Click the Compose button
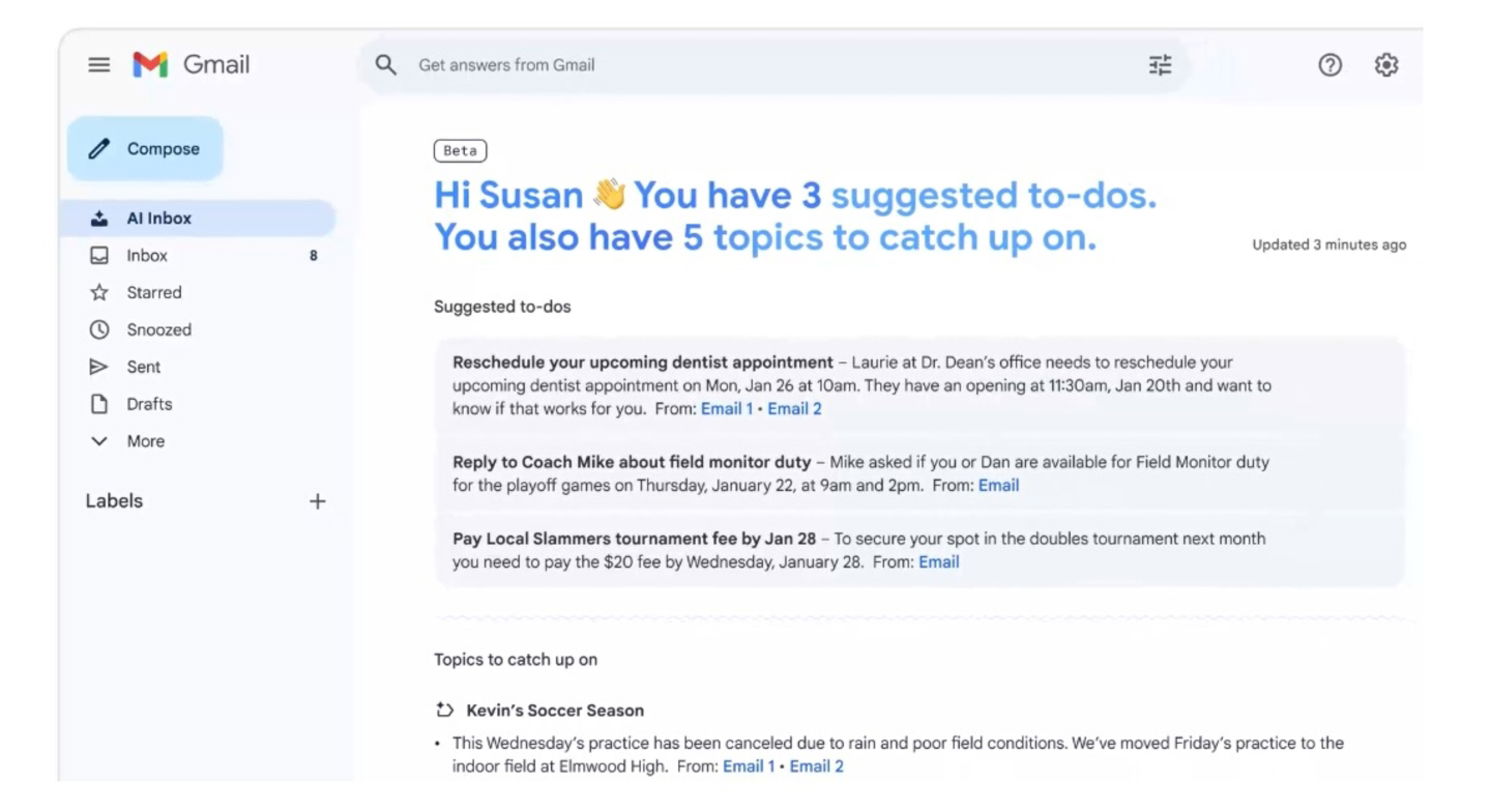Screen dimensions: 1491x810 coord(144,148)
